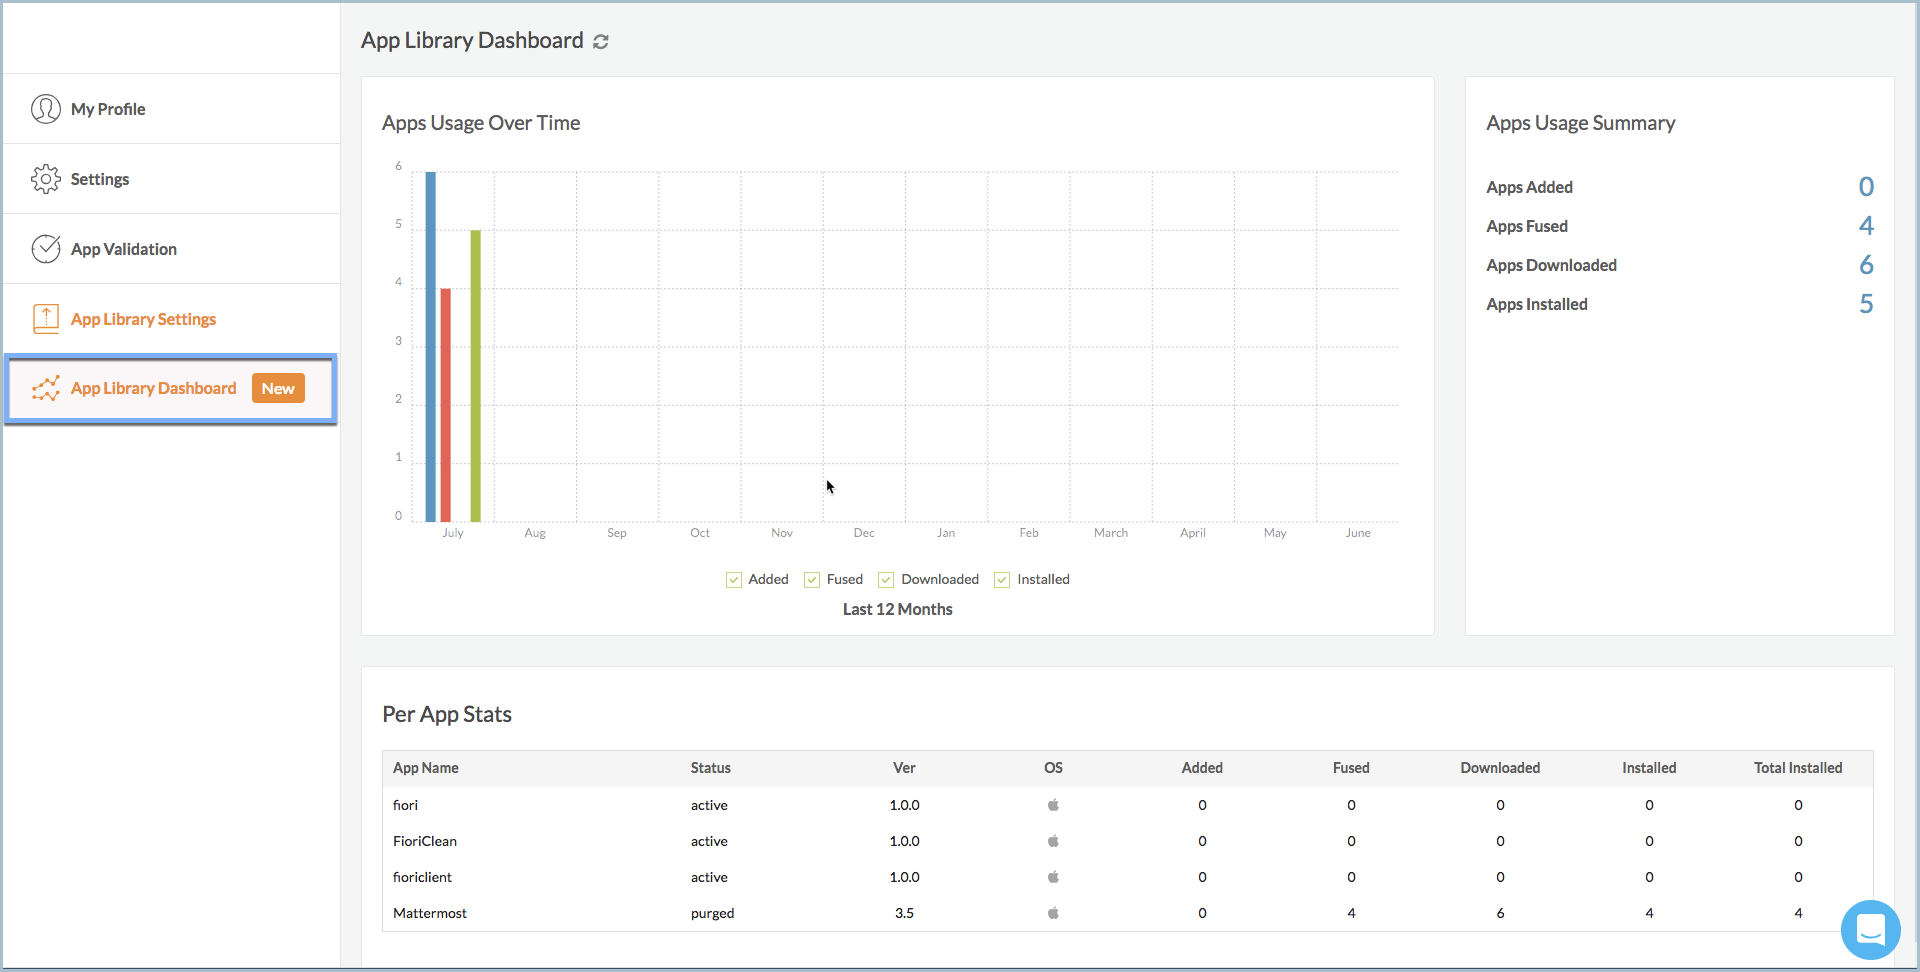Open App Library Settings link
The height and width of the screenshot is (972, 1920).
pyautogui.click(x=143, y=319)
